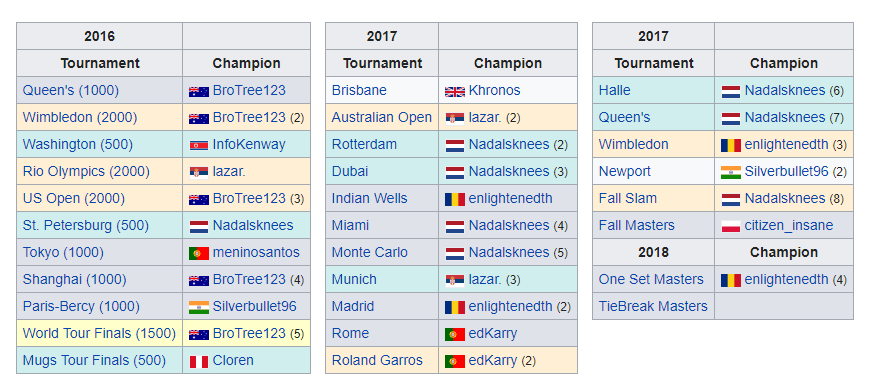The height and width of the screenshot is (387, 895).
Task: Click the UK flag beside Khronos
Action: coord(455,91)
